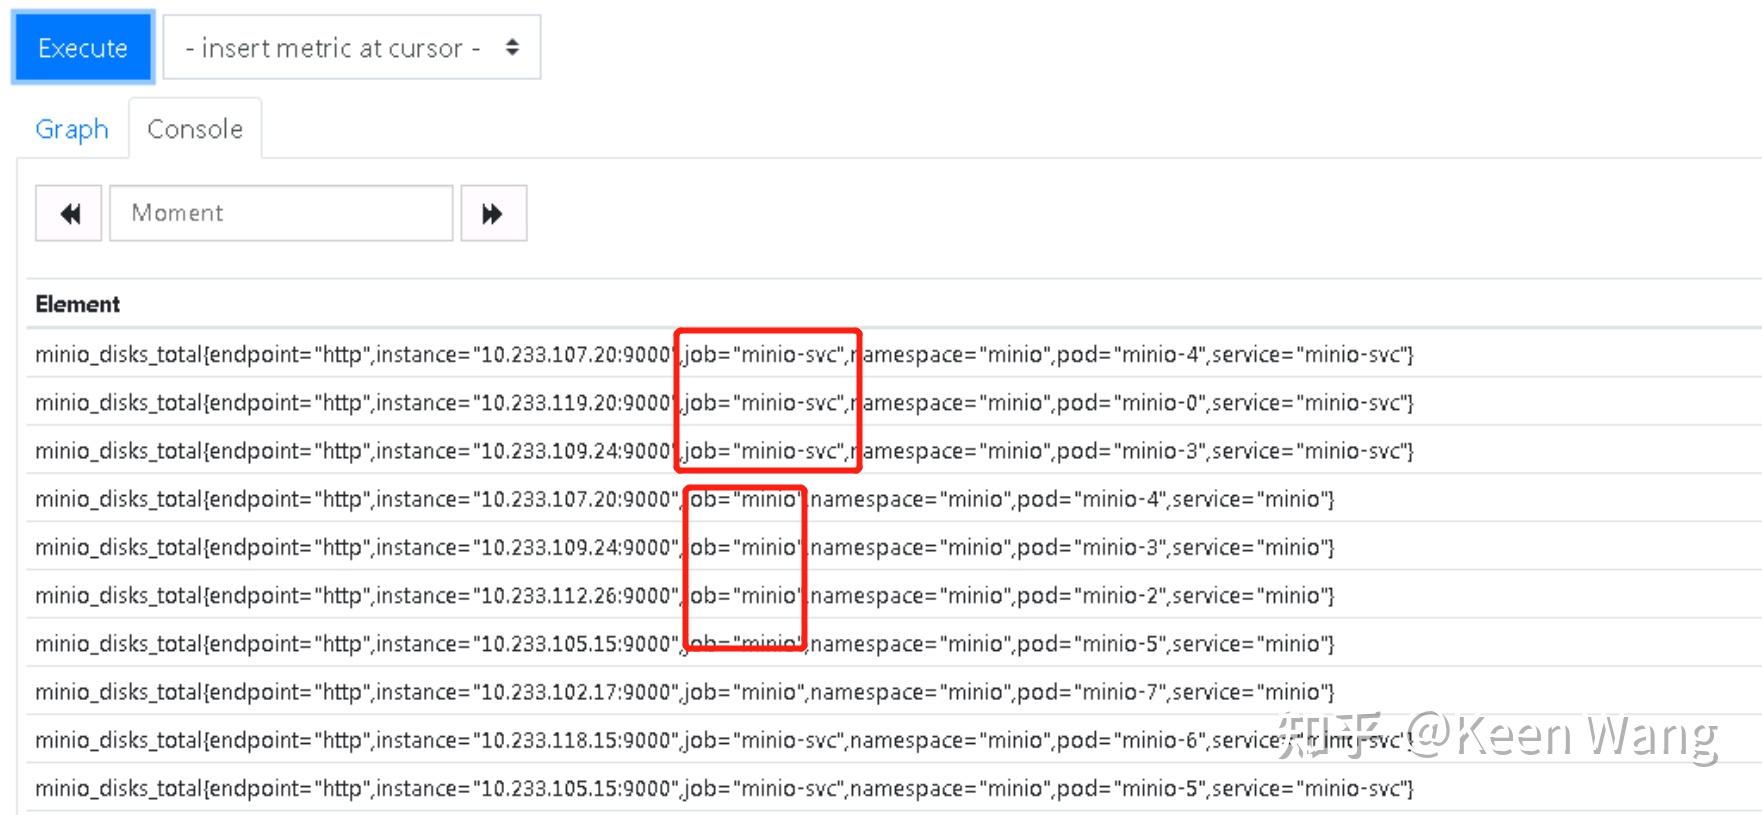1762x815 pixels.
Task: Select the row with pod minio-2
Action: pyautogui.click(x=894, y=595)
